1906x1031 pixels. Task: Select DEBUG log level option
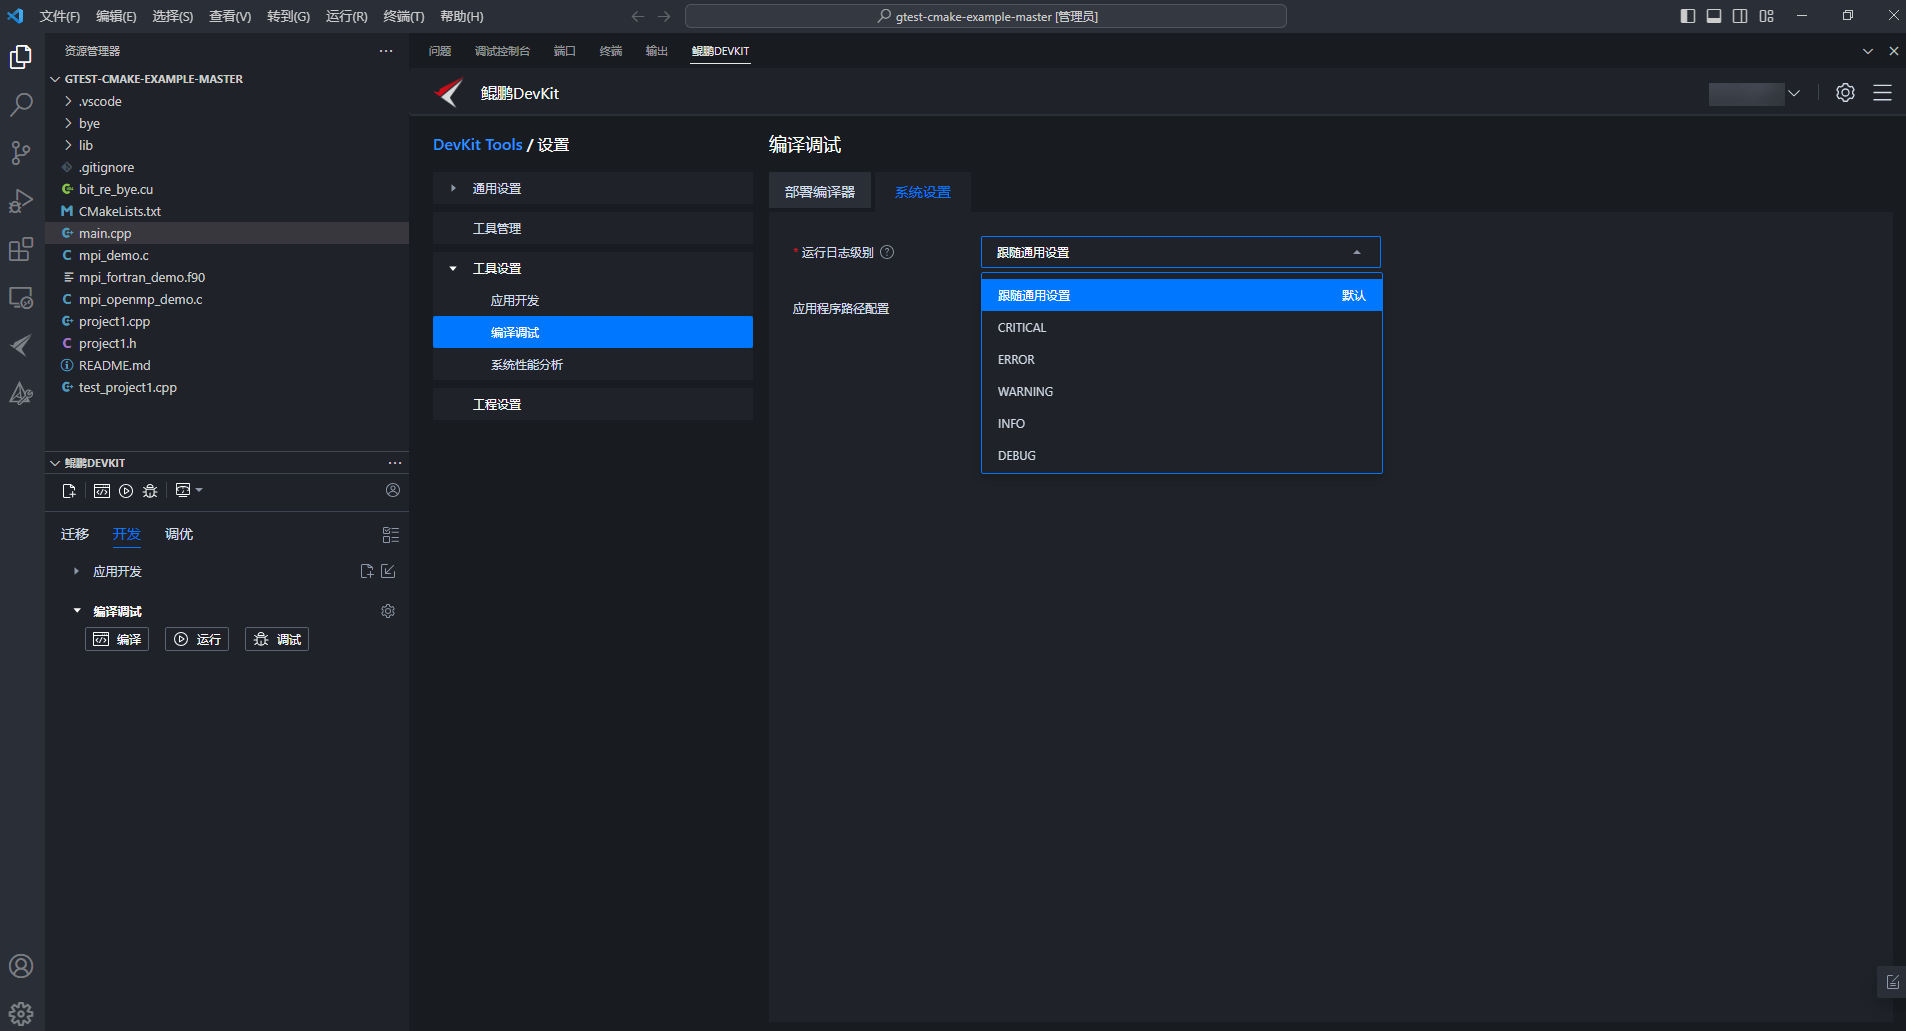pyautogui.click(x=1181, y=456)
